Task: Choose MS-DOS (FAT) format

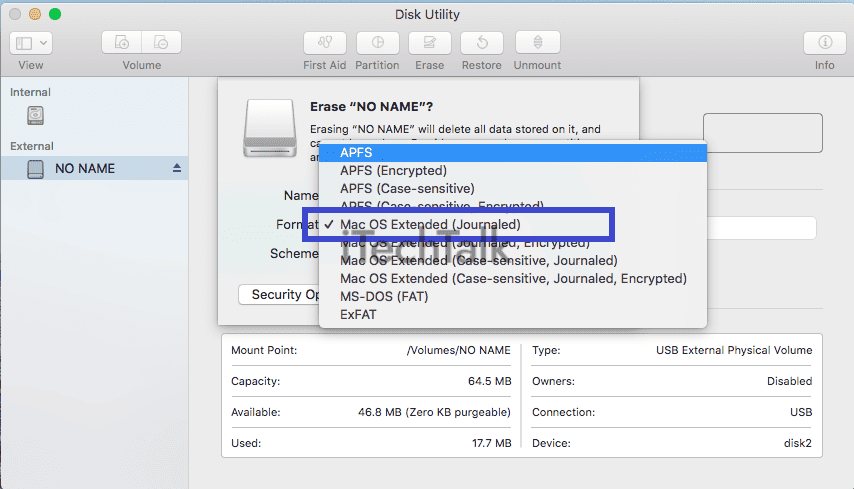Action: click(x=513, y=296)
